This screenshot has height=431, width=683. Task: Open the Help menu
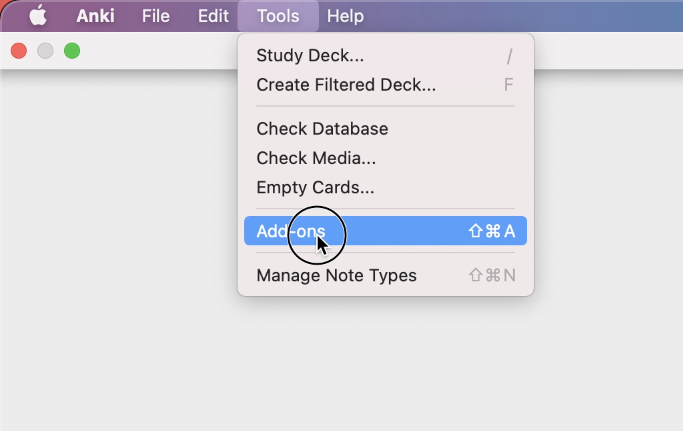345,16
